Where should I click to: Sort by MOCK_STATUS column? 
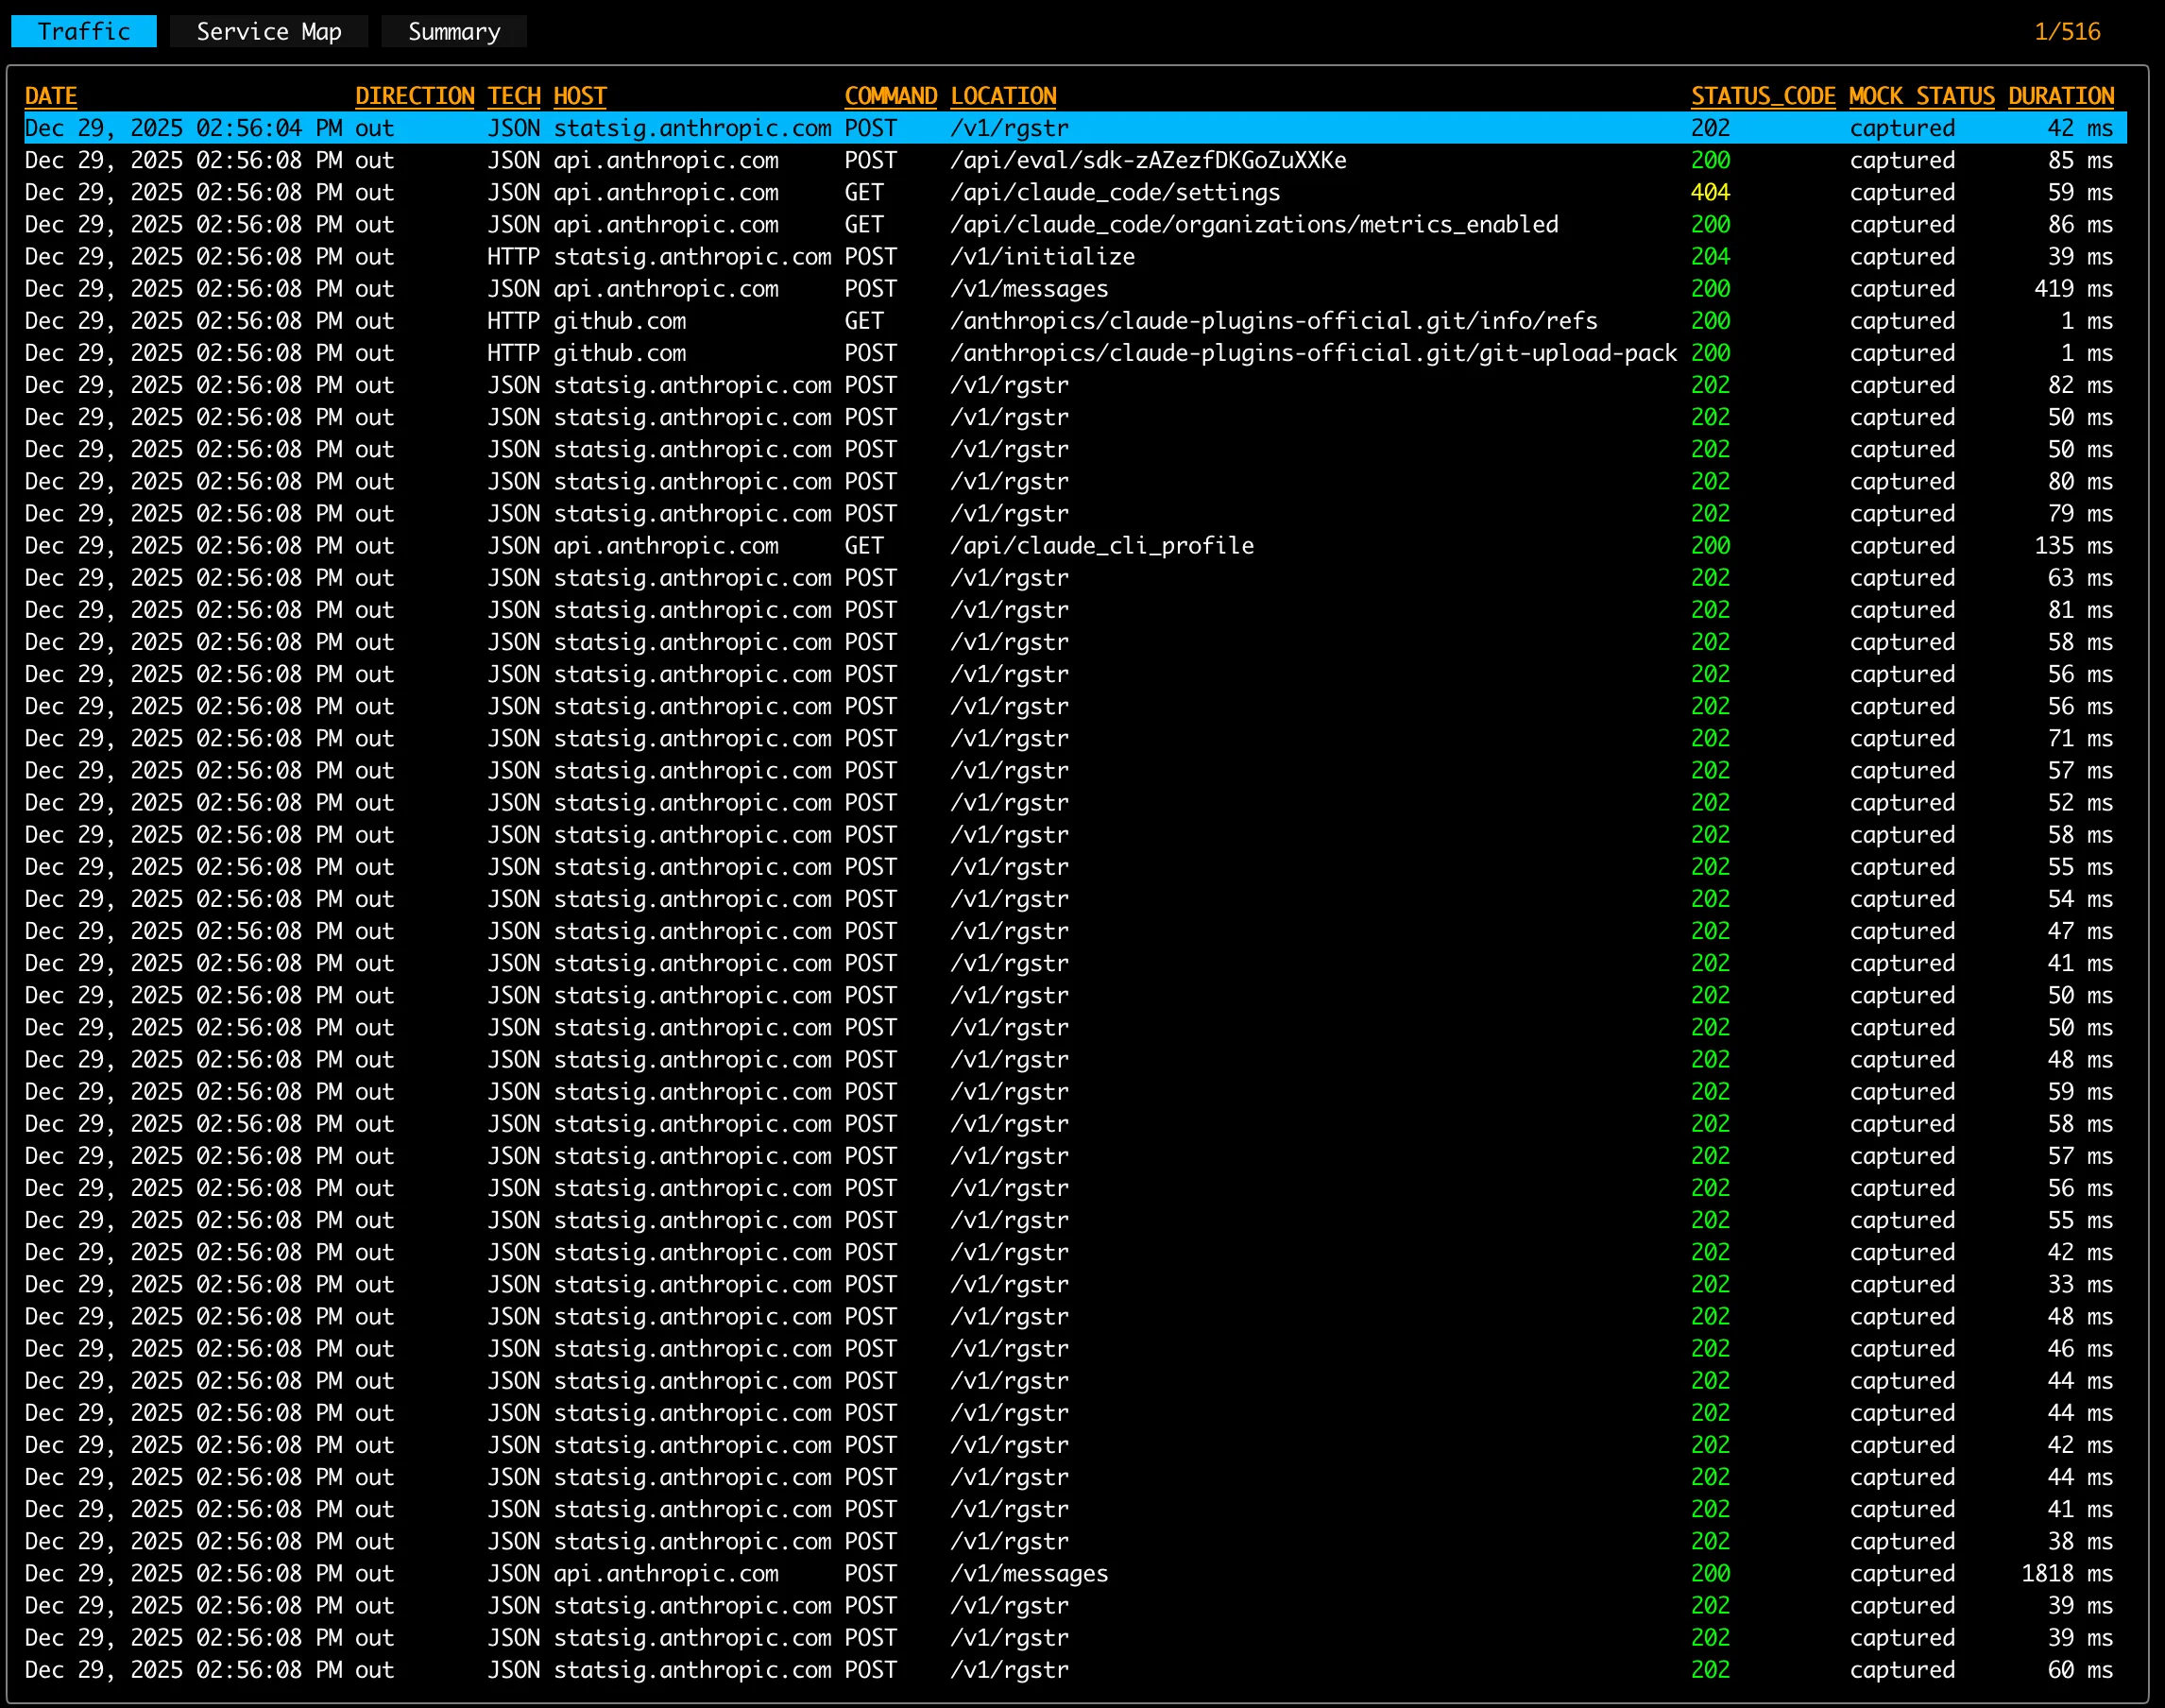pos(1921,95)
